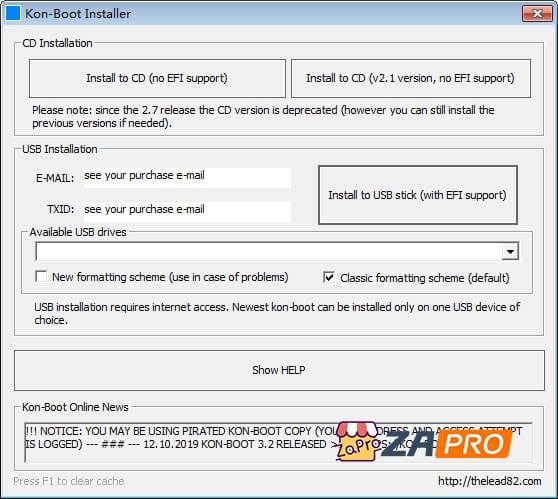This screenshot has width=558, height=499.
Task: Focus the TXID input field
Action: point(187,210)
